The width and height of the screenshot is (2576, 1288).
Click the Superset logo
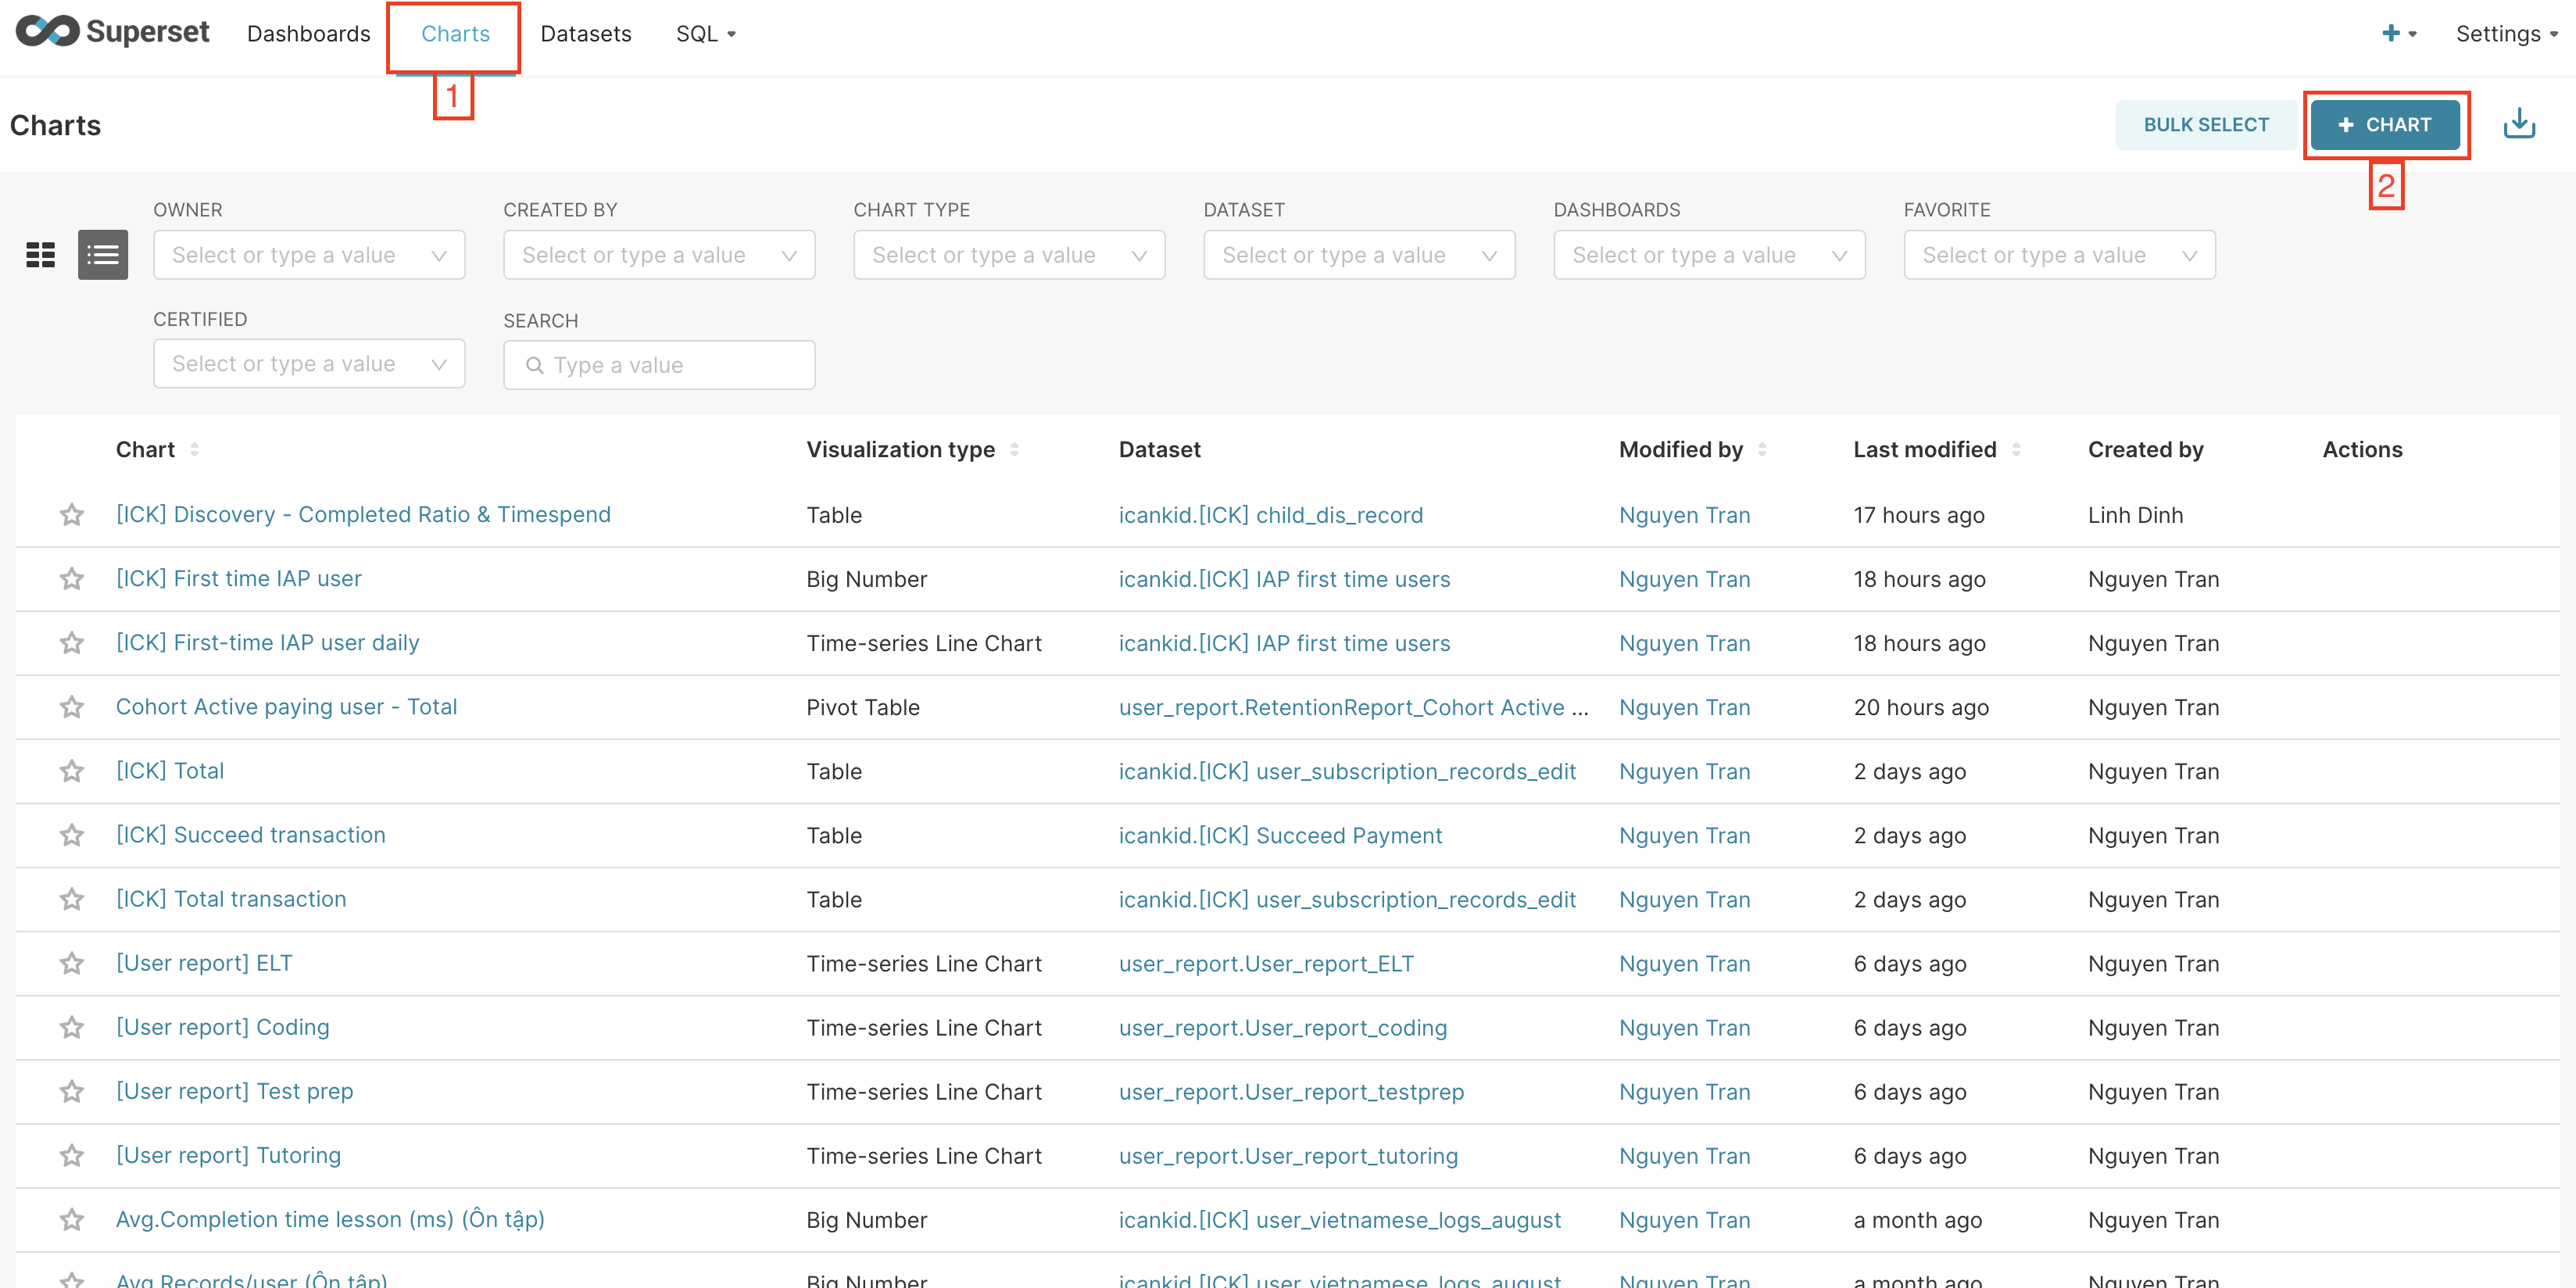coord(112,32)
